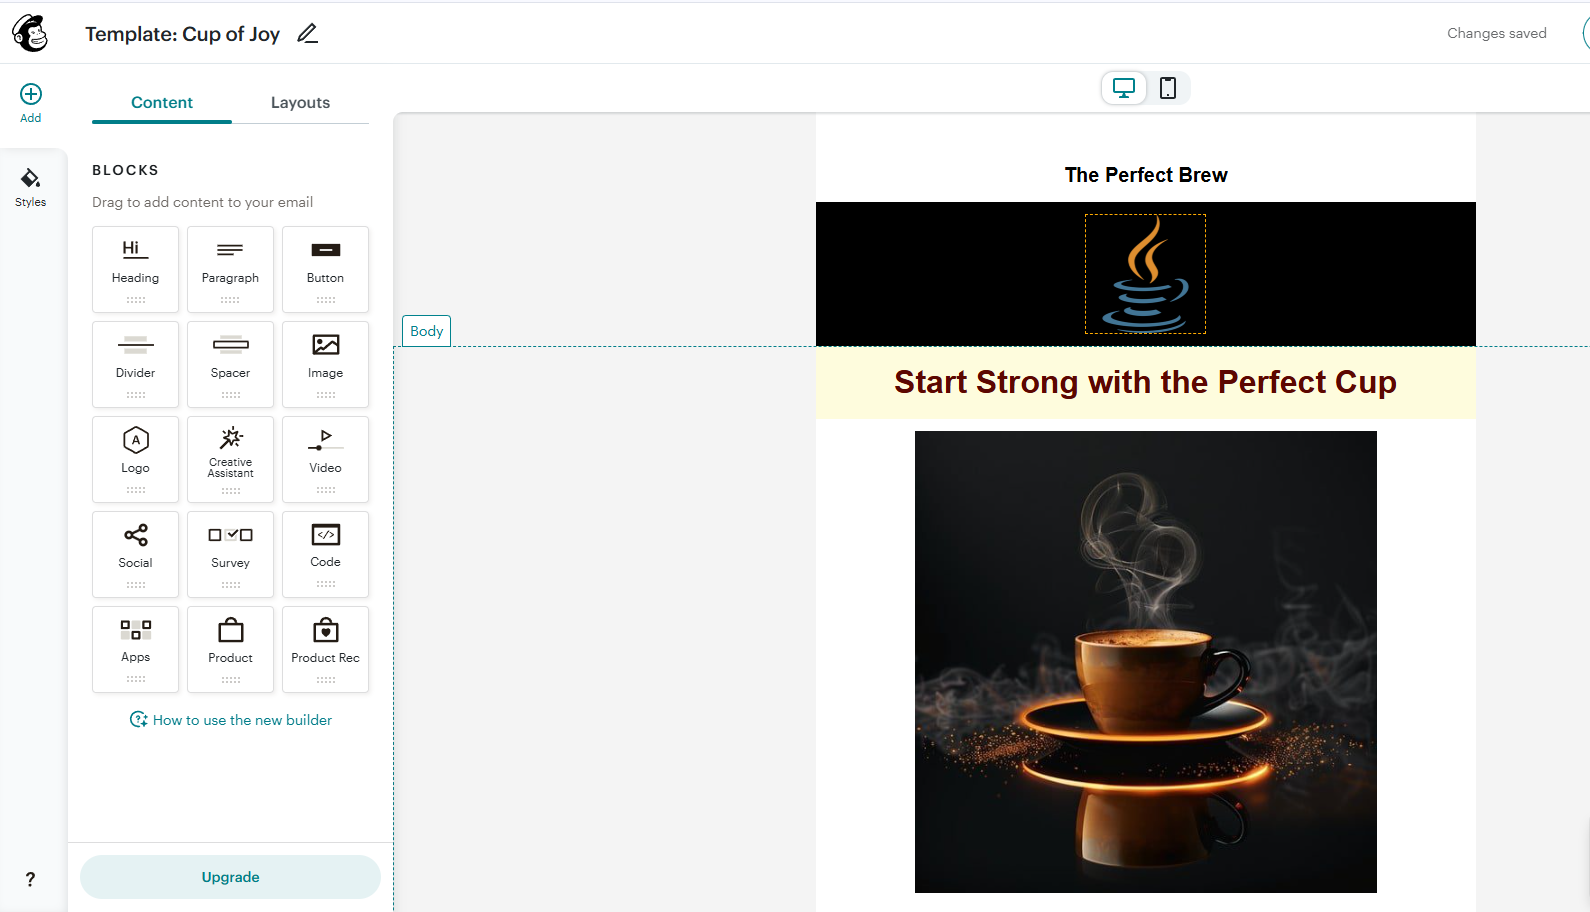
Task: Select Start Strong with the Perfect Cup heading
Action: [1146, 382]
